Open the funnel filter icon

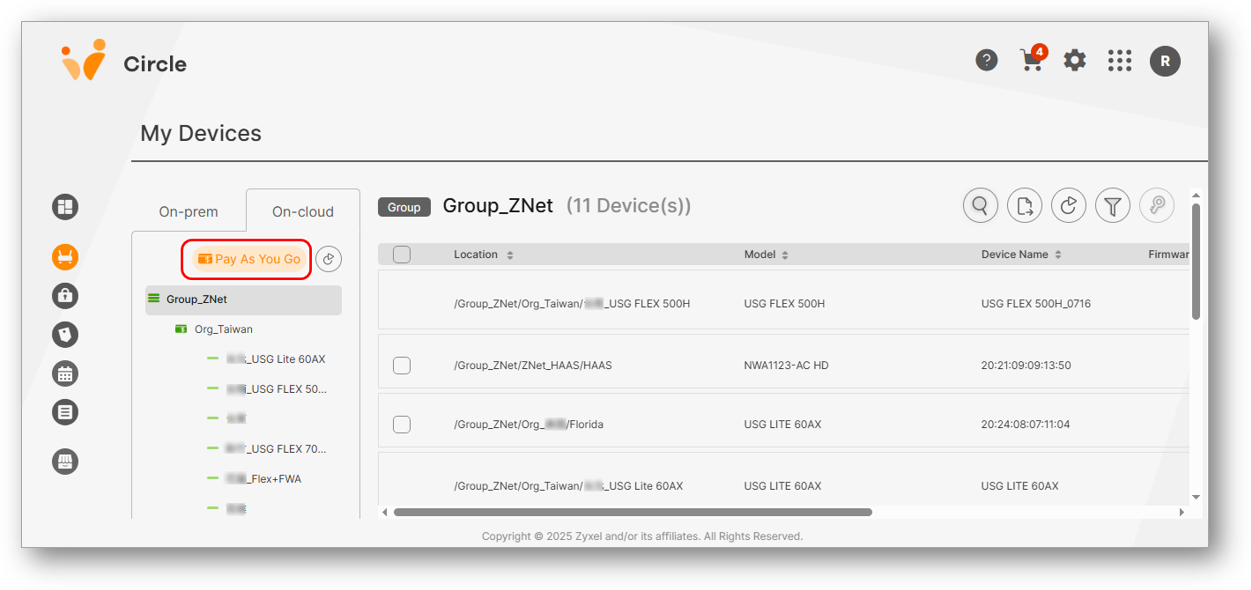tap(1112, 206)
